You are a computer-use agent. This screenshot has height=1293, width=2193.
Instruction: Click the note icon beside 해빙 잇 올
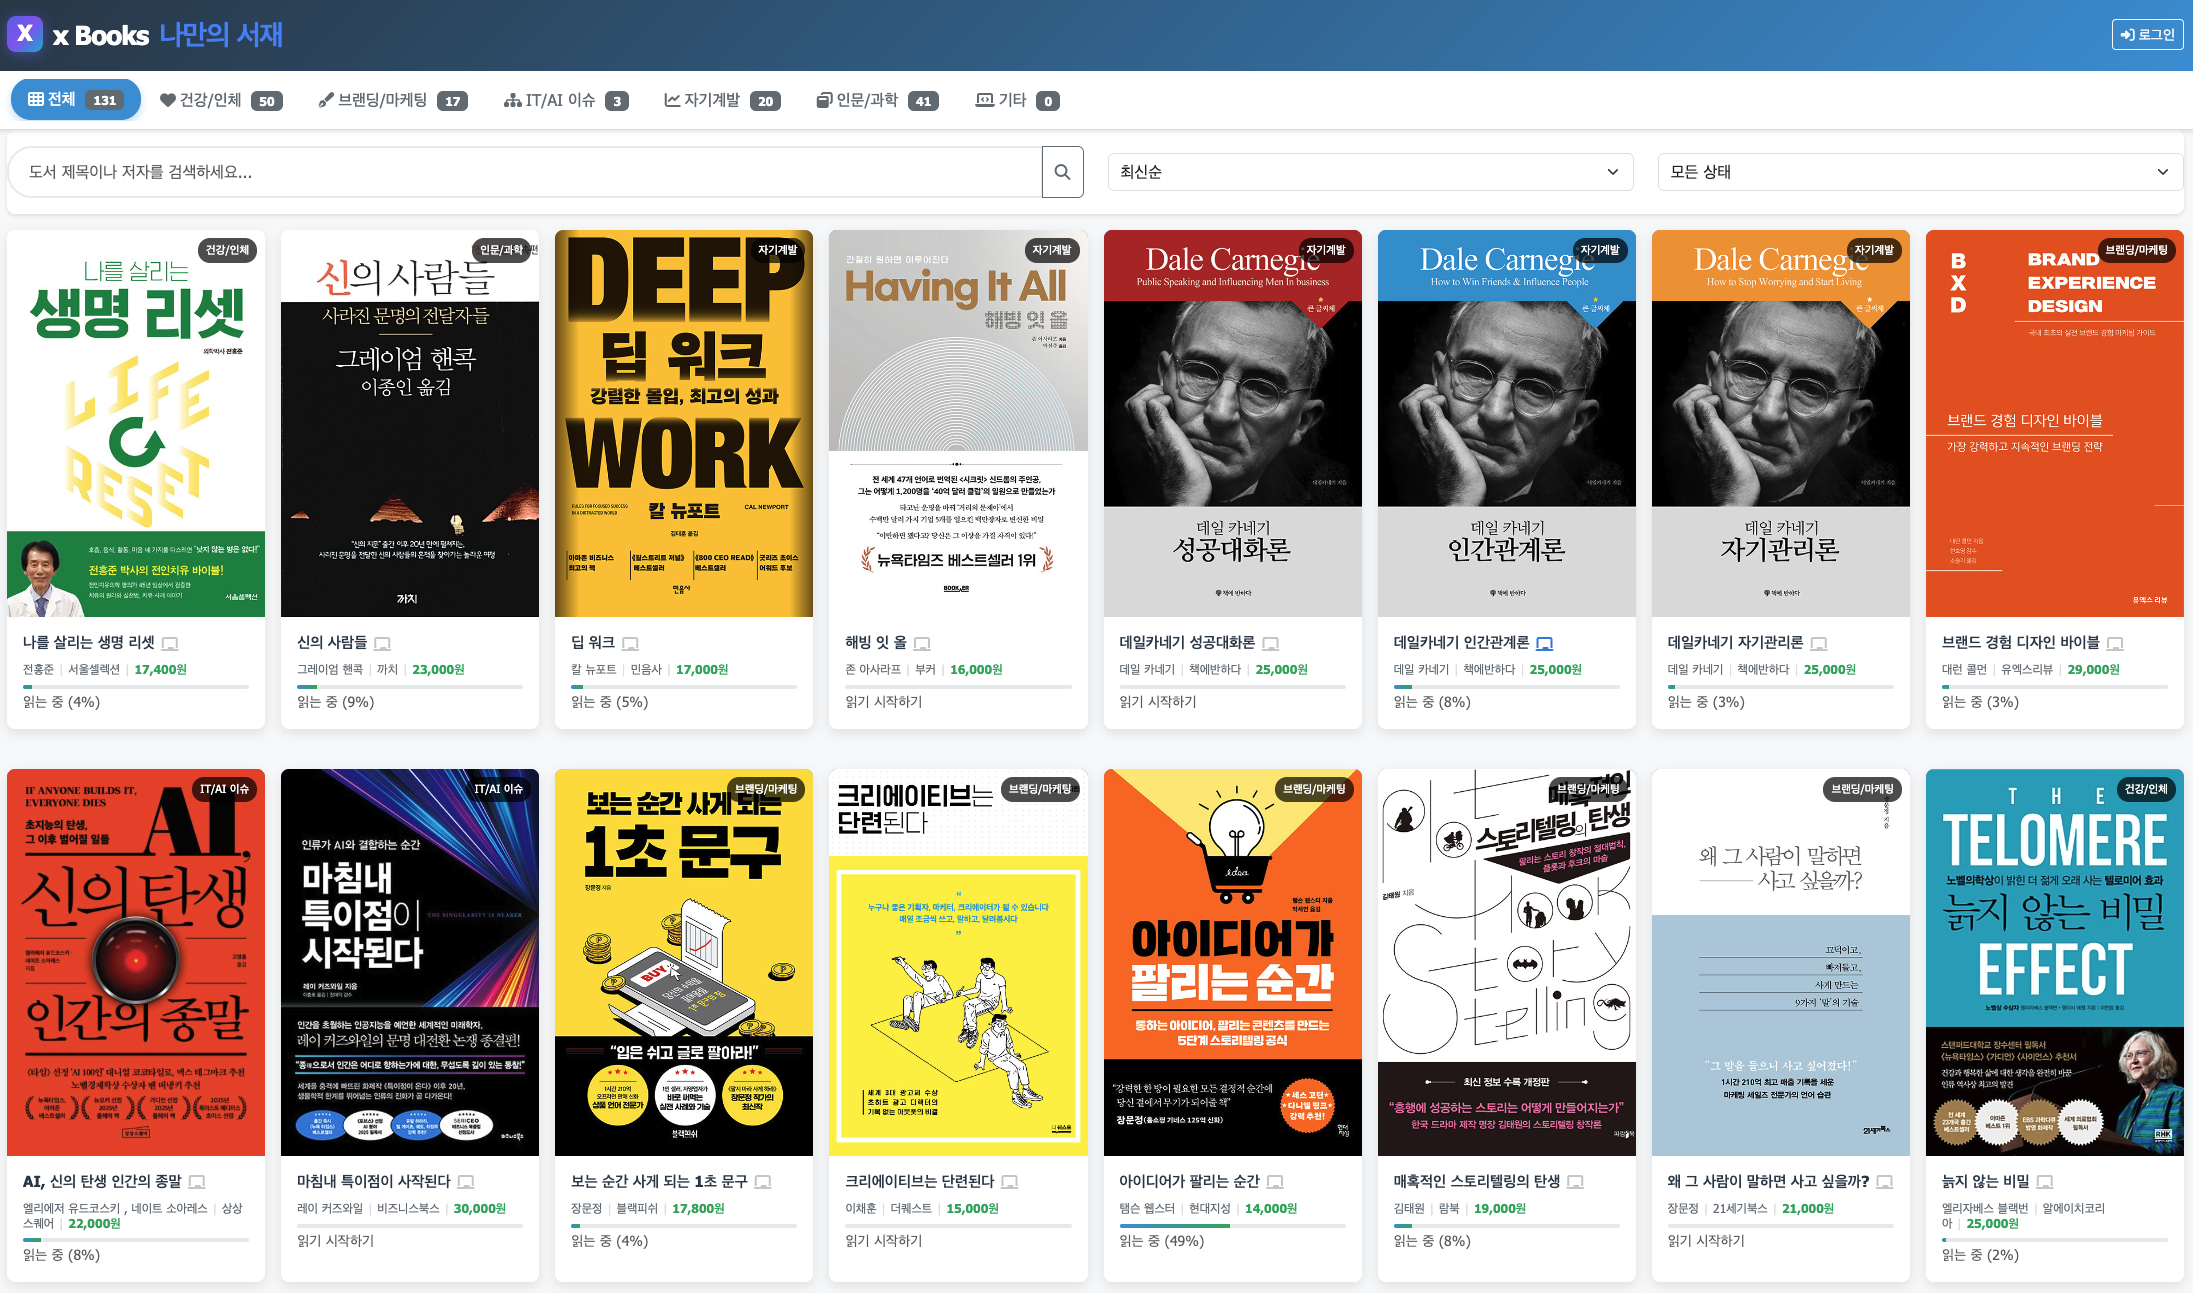[922, 643]
